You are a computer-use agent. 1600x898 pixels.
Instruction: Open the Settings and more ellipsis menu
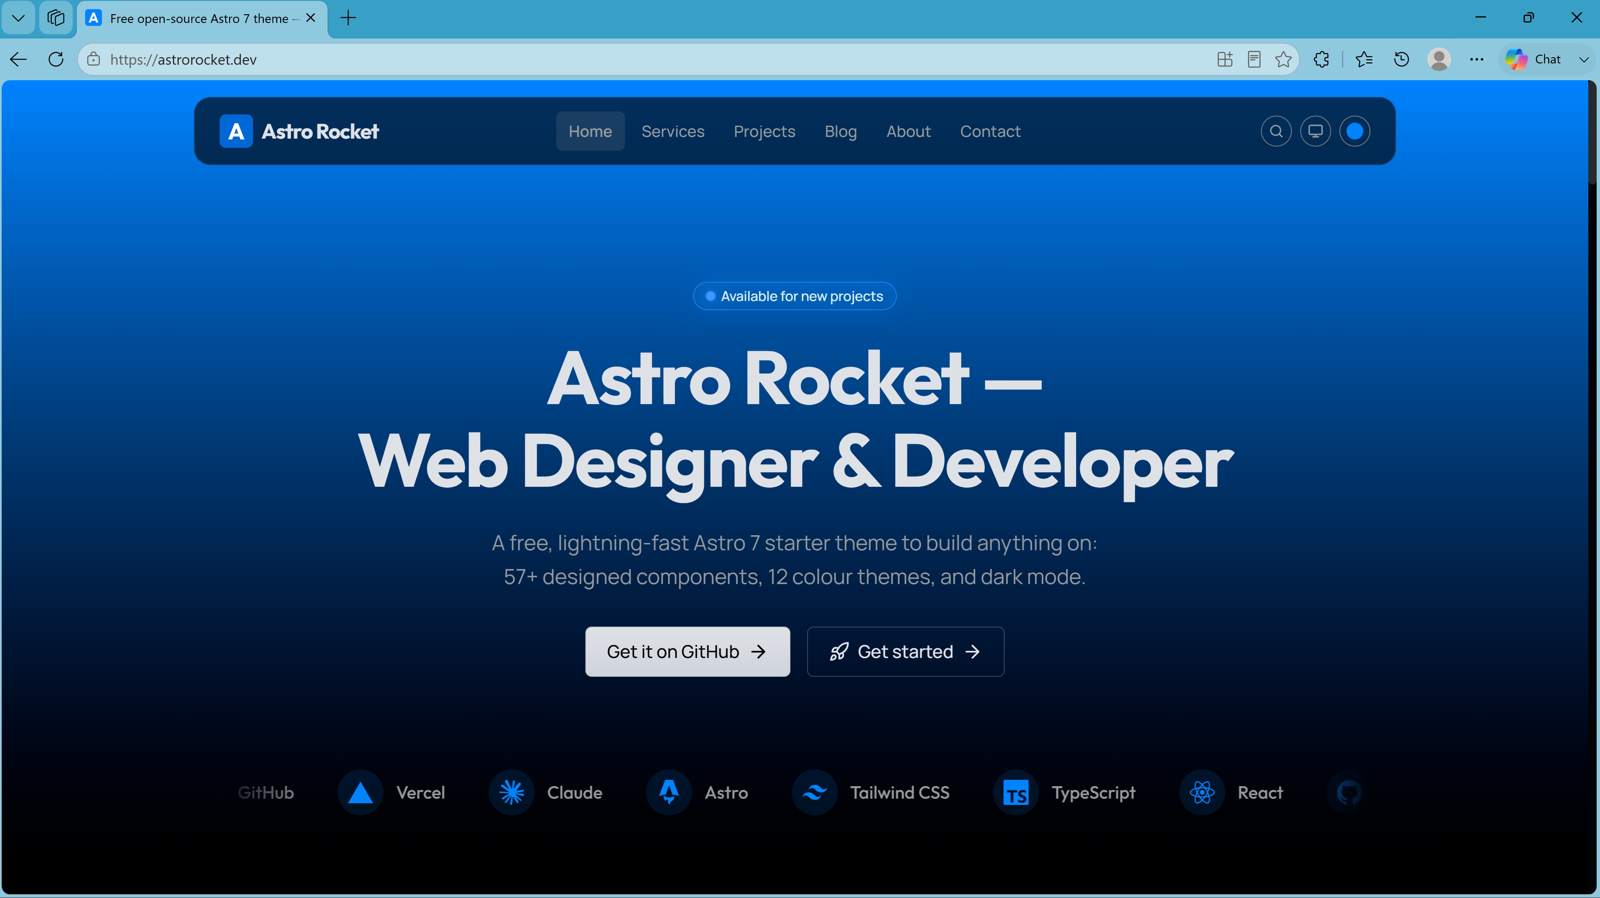(x=1477, y=59)
